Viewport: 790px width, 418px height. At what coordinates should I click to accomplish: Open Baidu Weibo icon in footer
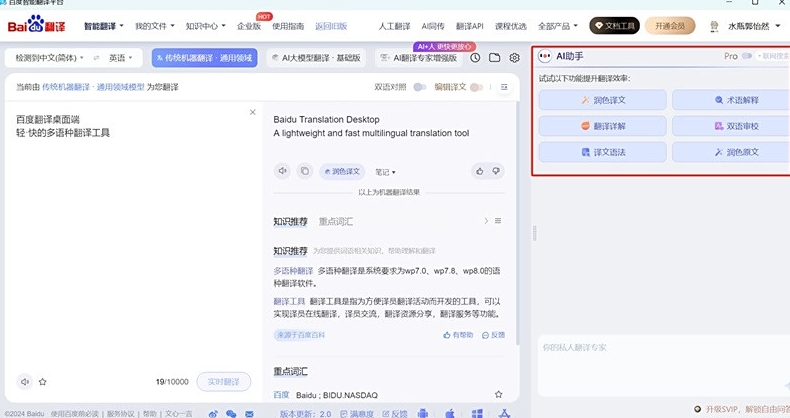(213, 413)
